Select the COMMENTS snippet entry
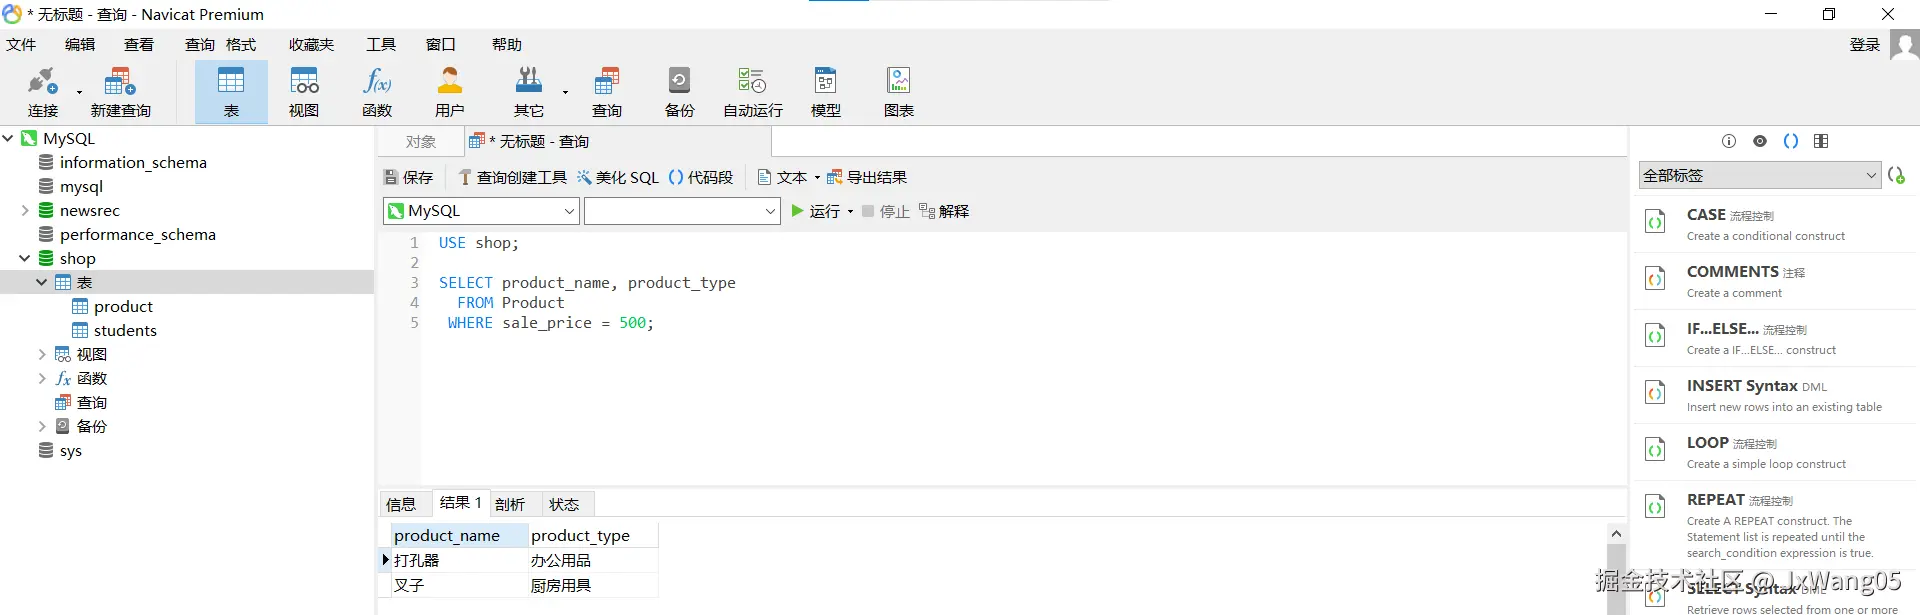1920x615 pixels. [x=1774, y=280]
